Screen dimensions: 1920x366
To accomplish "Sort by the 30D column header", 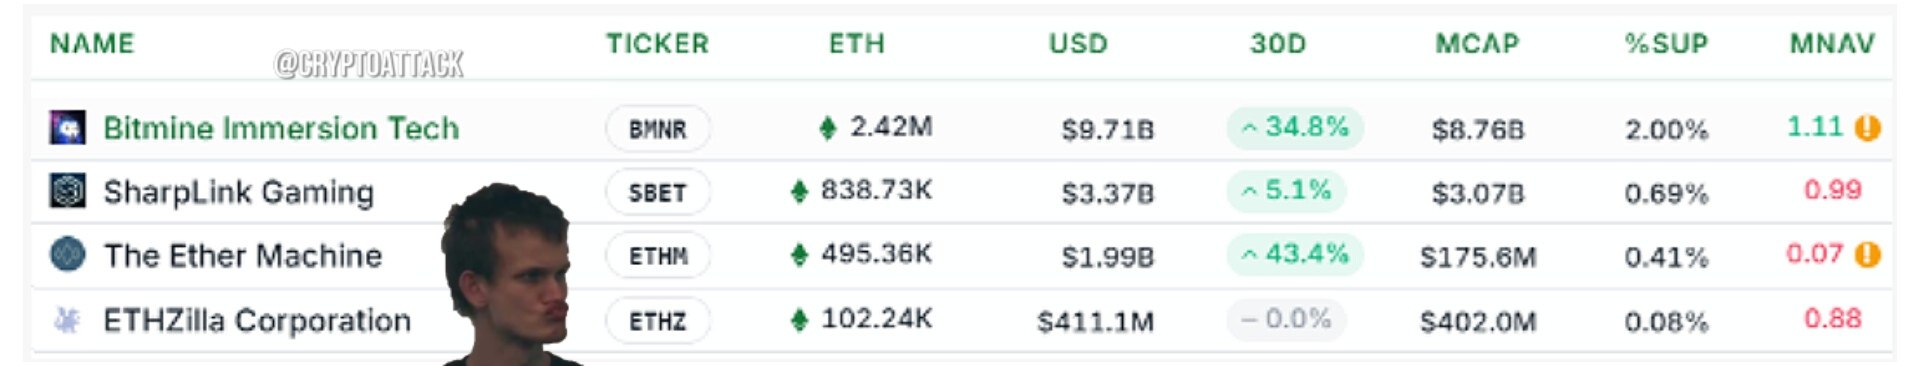I will [x=1278, y=44].
